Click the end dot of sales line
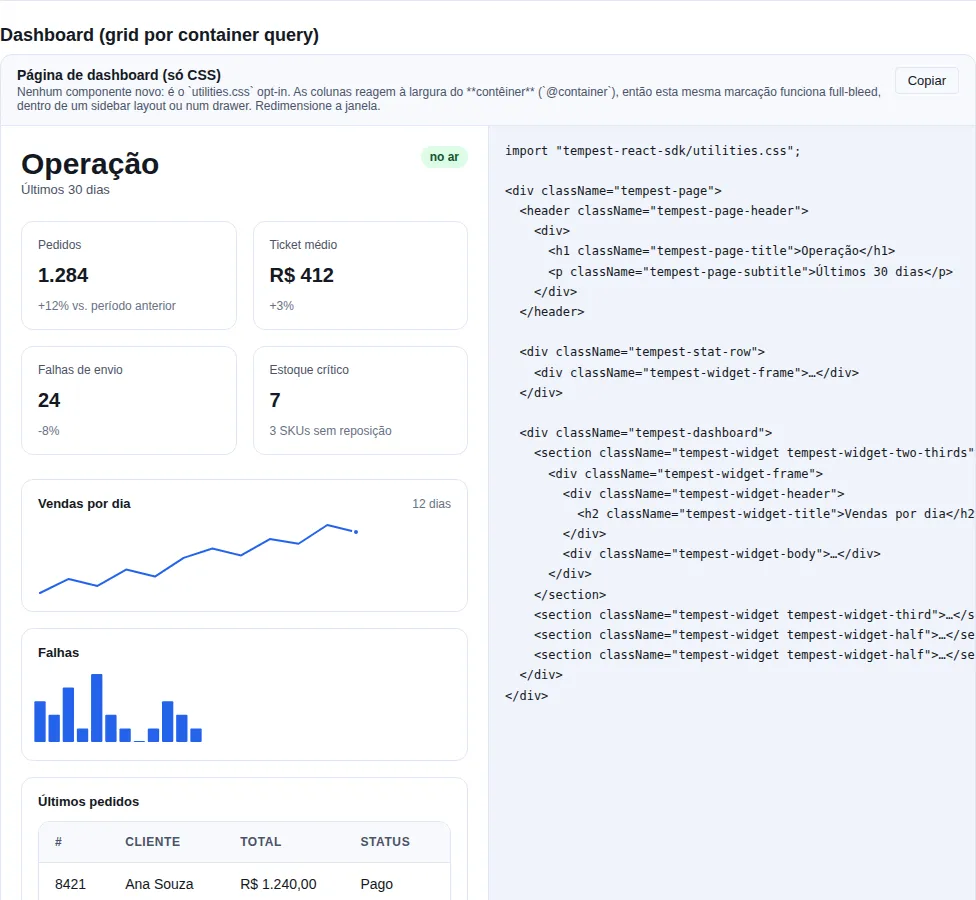 click(x=356, y=532)
